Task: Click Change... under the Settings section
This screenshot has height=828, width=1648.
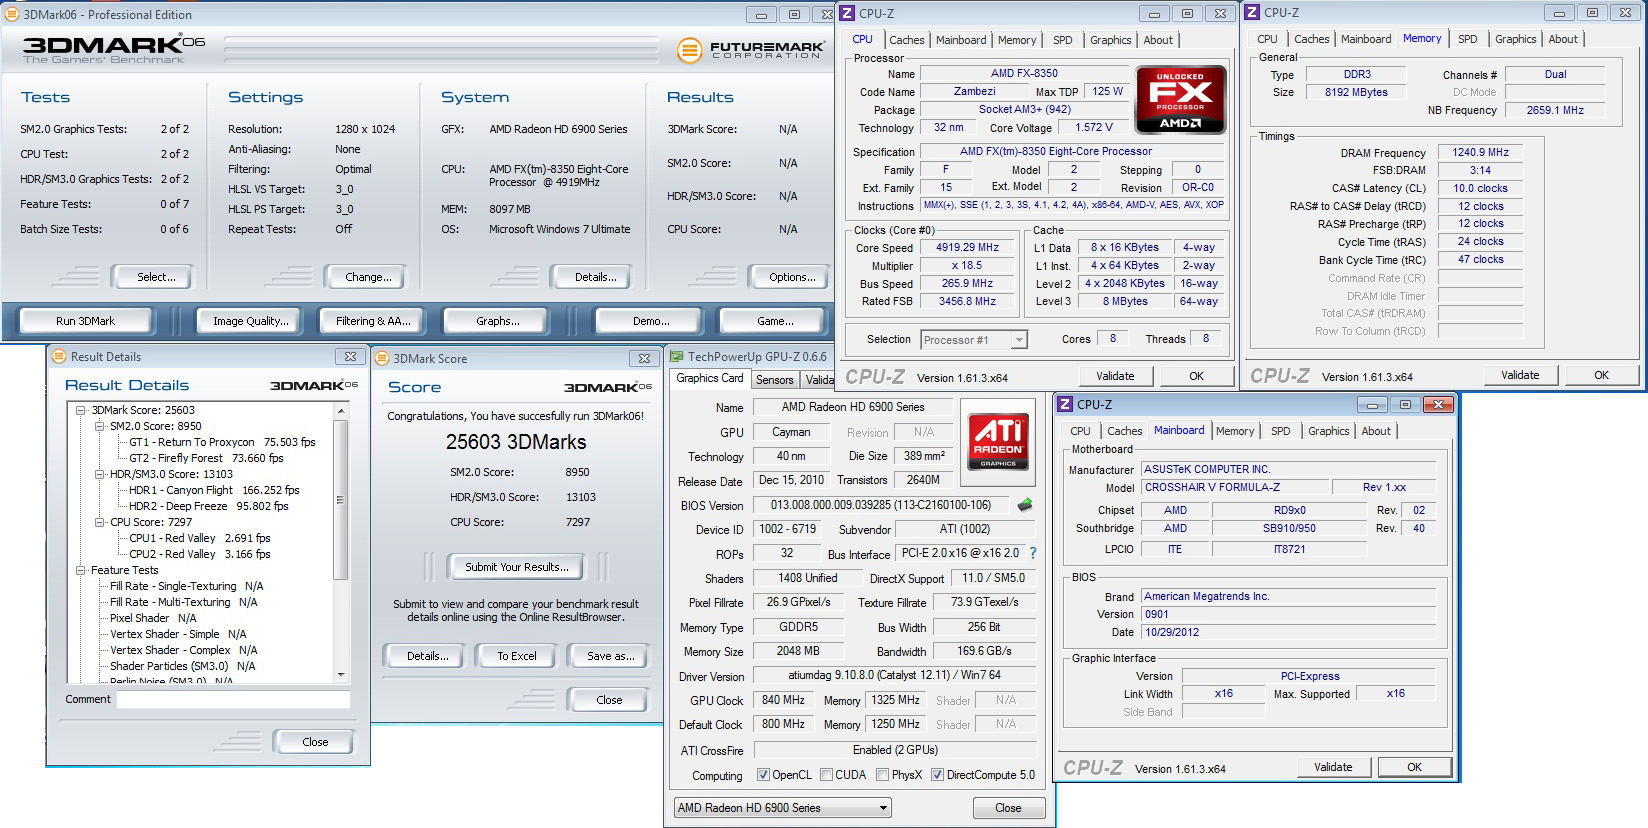Action: 364,277
